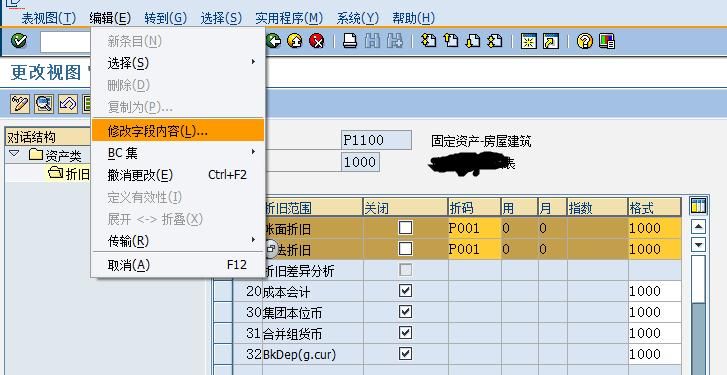Go to first page icon
Image resolution: width=727 pixels, height=375 pixels.
tap(428, 41)
